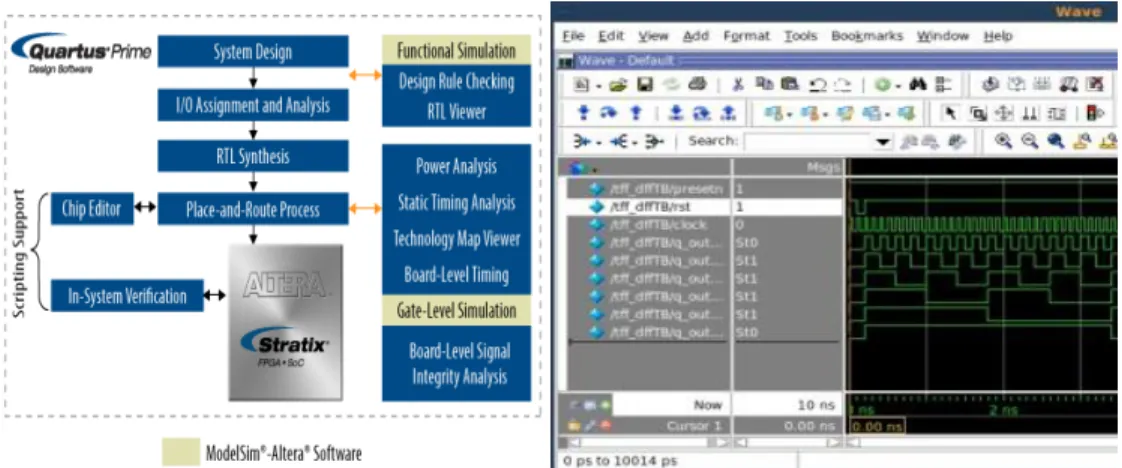The height and width of the screenshot is (468, 1122).
Task: Open the Edit menu
Action: (x=610, y=36)
